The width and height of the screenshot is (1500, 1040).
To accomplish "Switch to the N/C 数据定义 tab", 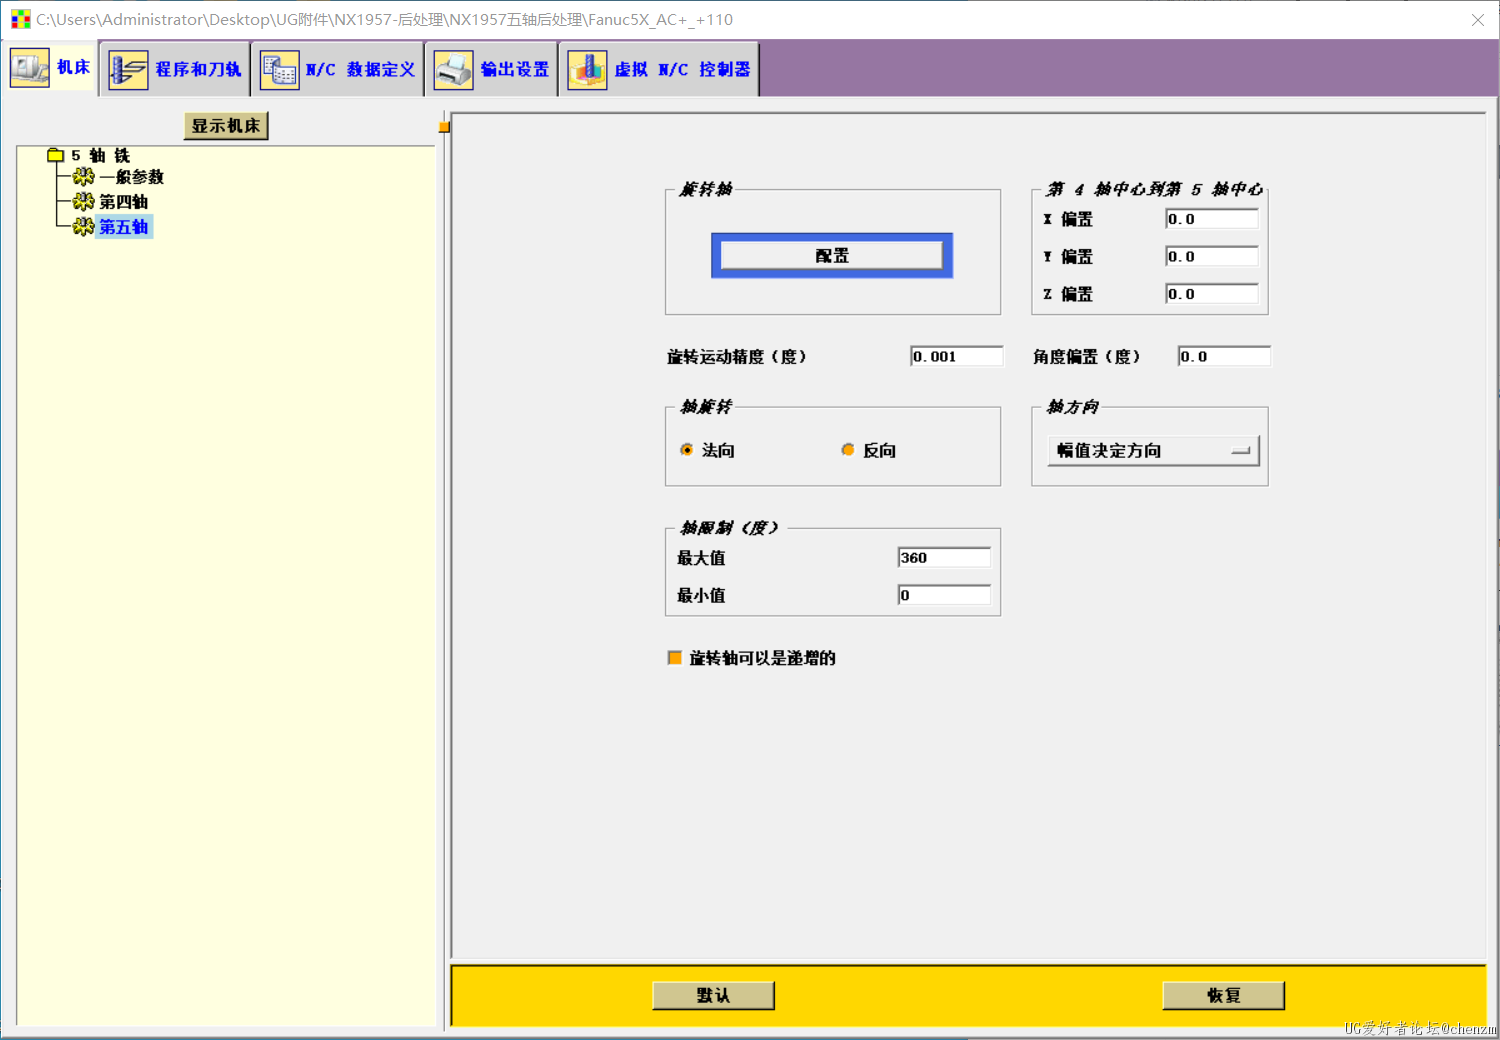I will 338,69.
